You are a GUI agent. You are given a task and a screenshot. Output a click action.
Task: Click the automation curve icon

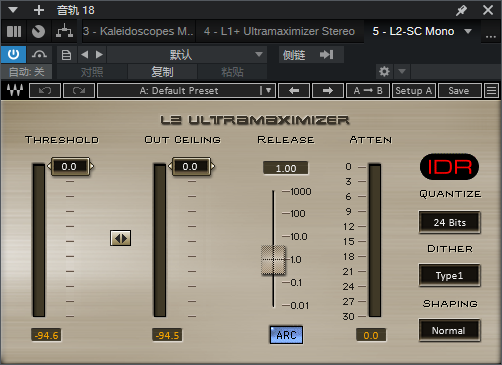point(39,54)
